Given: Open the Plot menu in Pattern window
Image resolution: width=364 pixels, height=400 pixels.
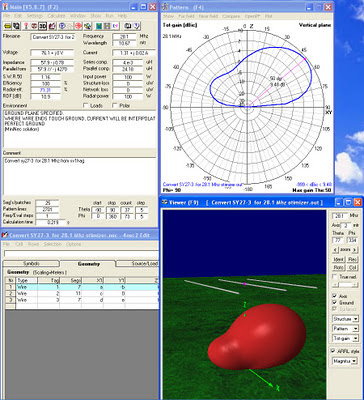Looking at the screenshot, I should pyautogui.click(x=269, y=16).
